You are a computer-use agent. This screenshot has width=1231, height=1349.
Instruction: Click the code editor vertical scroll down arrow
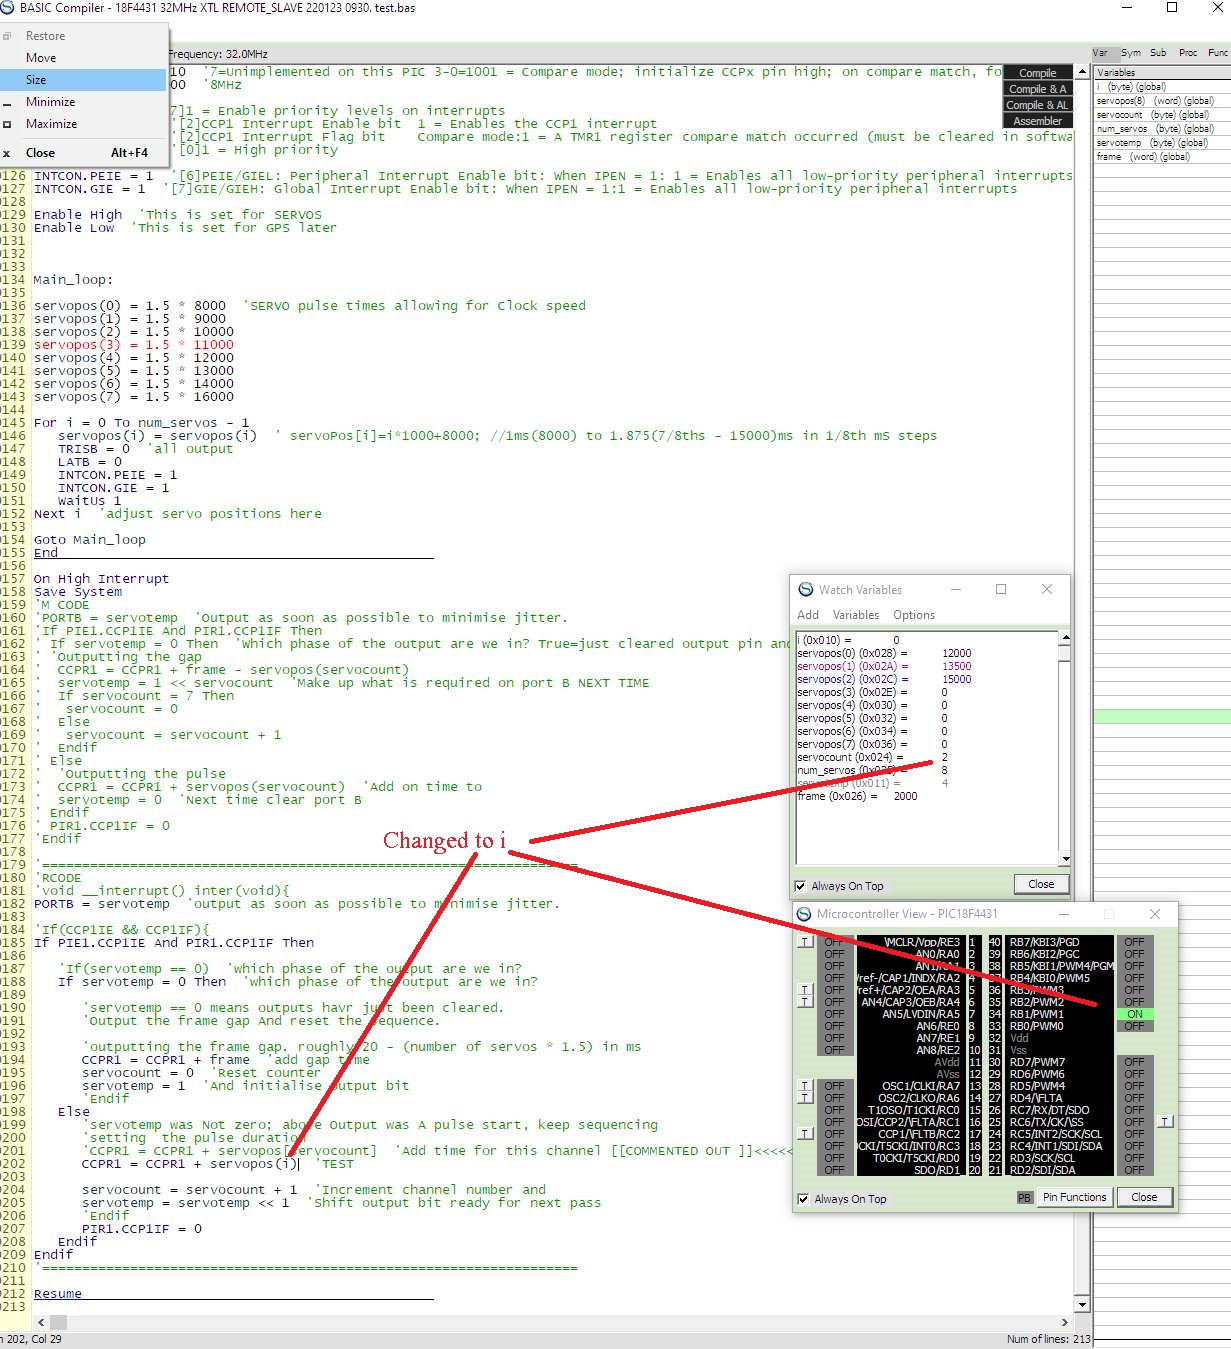pyautogui.click(x=1081, y=1305)
